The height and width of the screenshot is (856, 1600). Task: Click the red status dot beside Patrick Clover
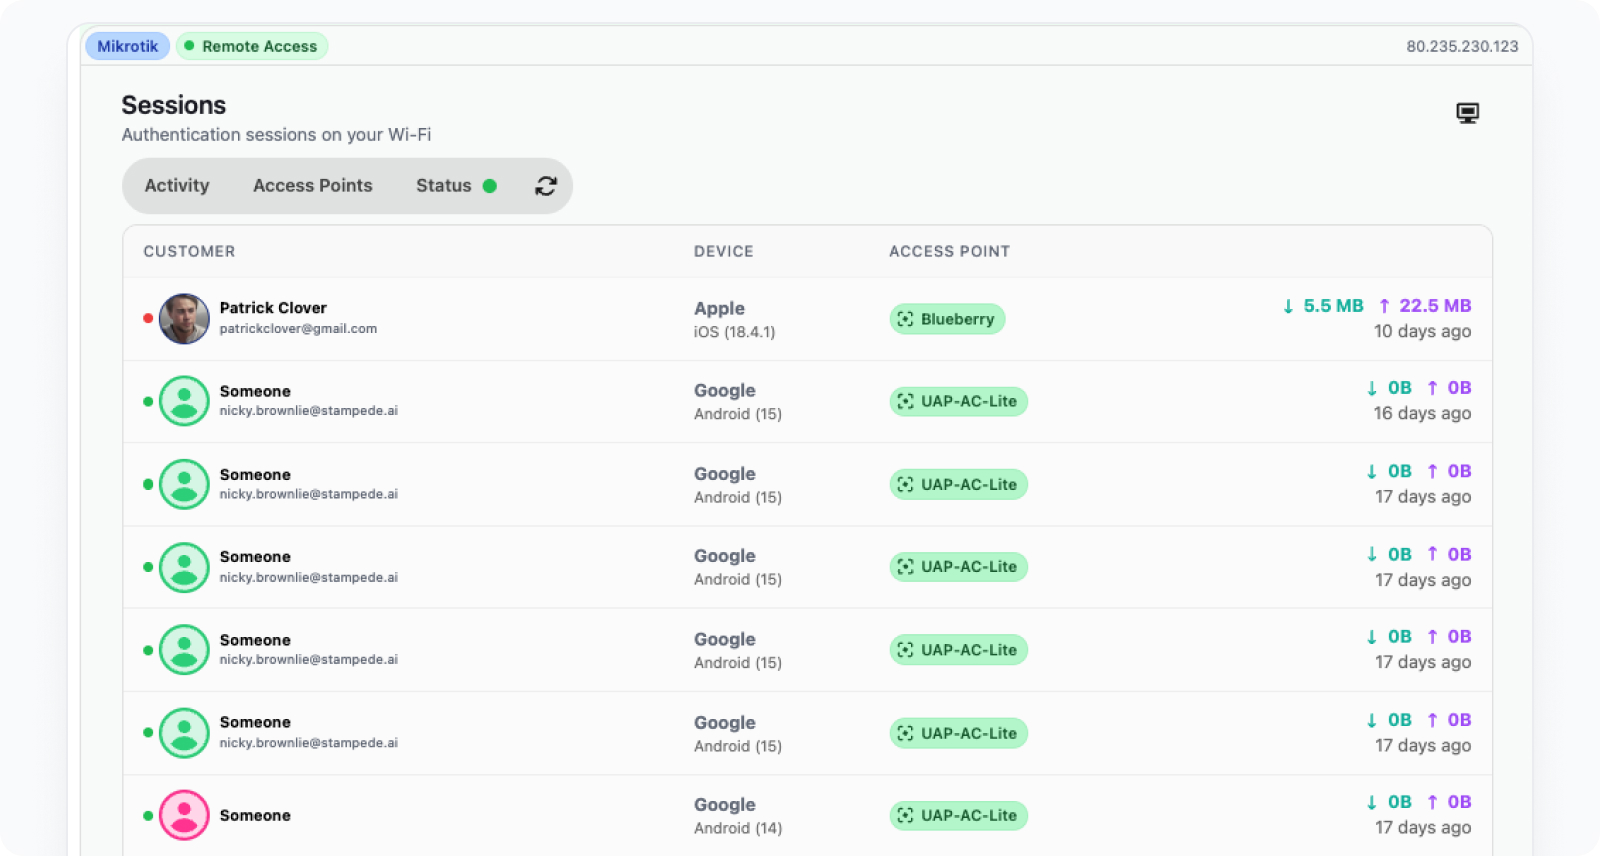point(148,319)
